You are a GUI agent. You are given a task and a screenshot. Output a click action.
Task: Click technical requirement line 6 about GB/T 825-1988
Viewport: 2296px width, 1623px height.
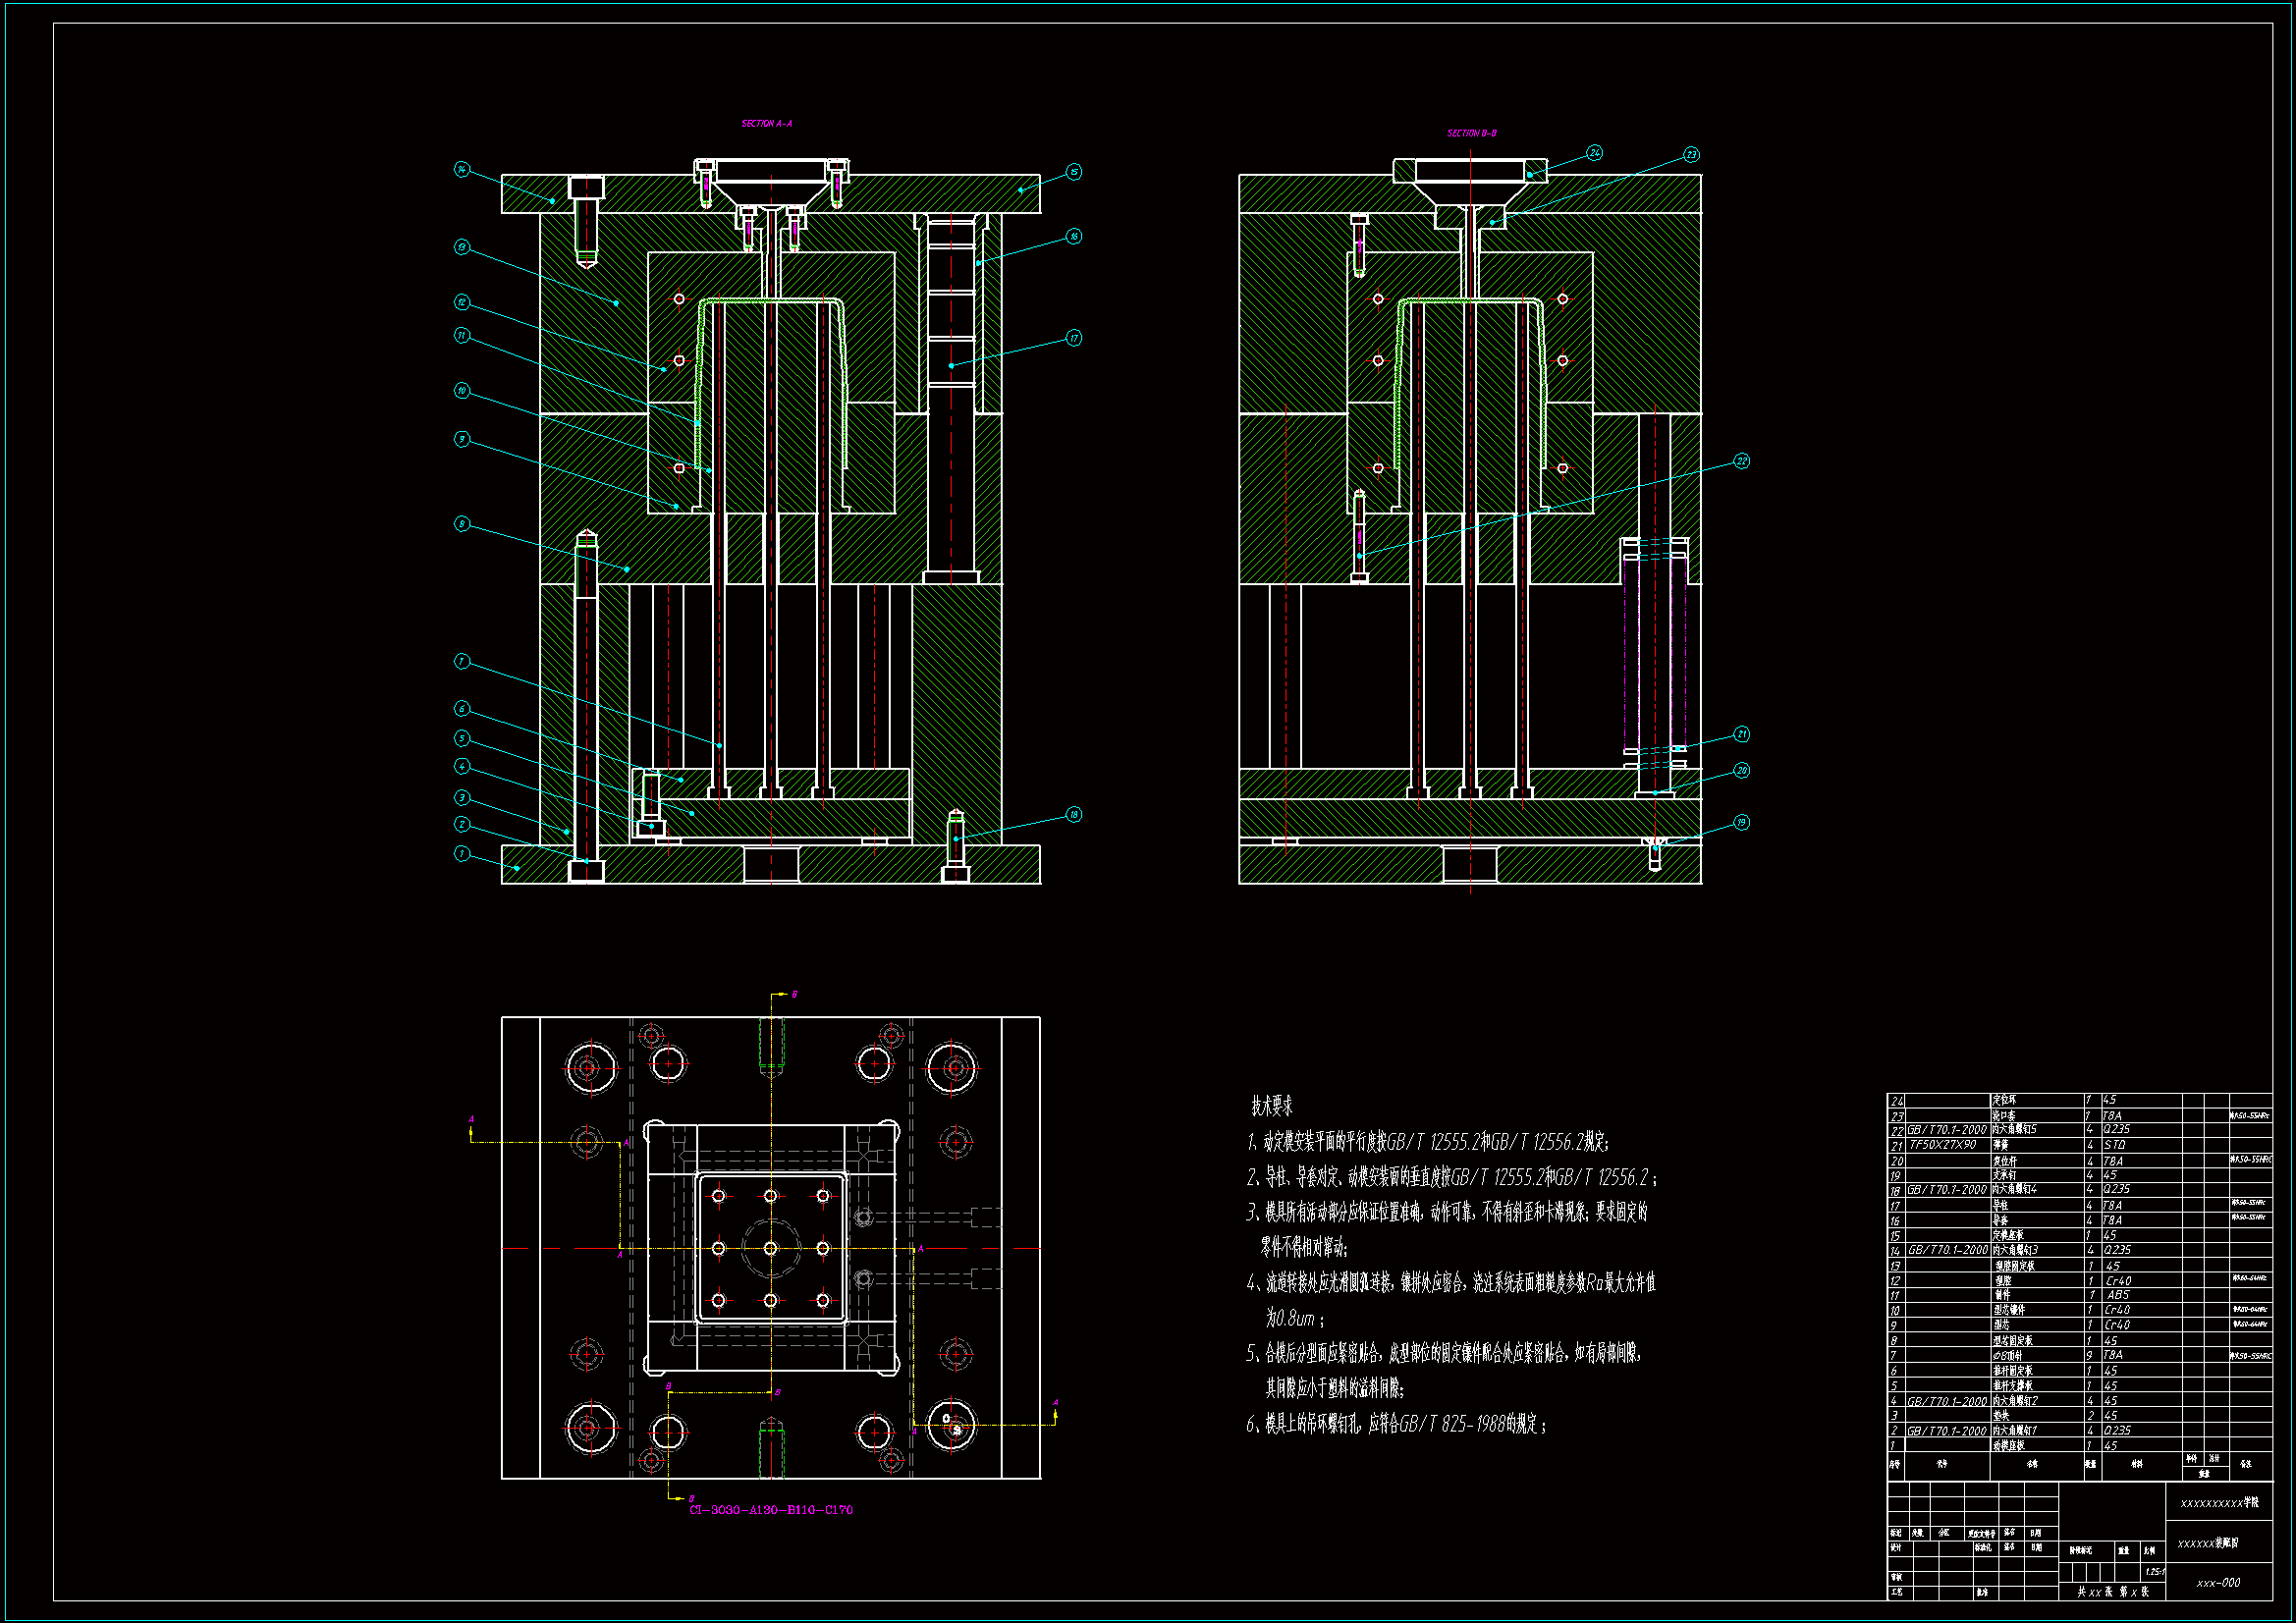[x=1396, y=1424]
